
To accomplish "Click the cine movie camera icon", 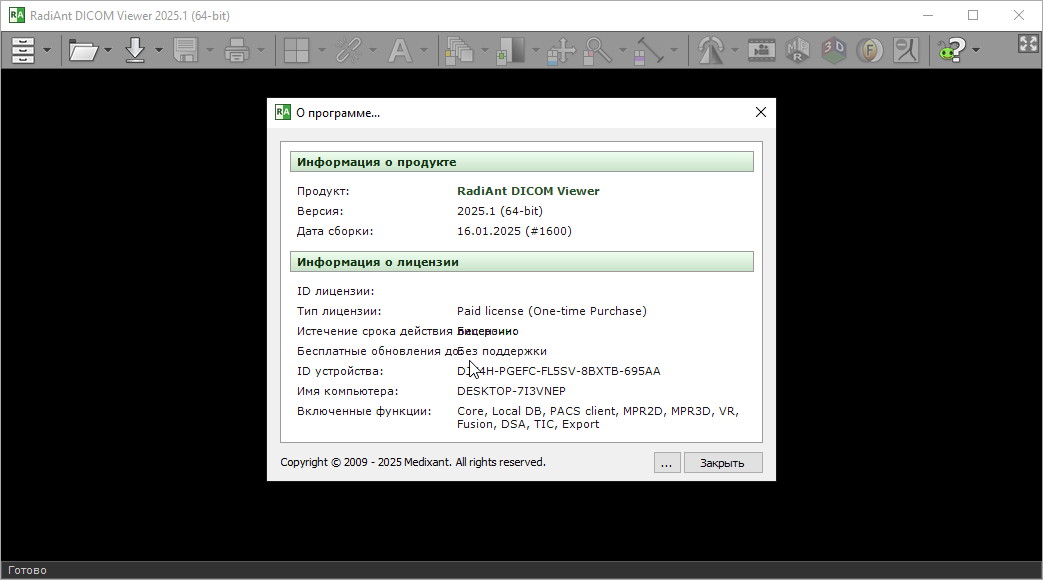I will 762,50.
